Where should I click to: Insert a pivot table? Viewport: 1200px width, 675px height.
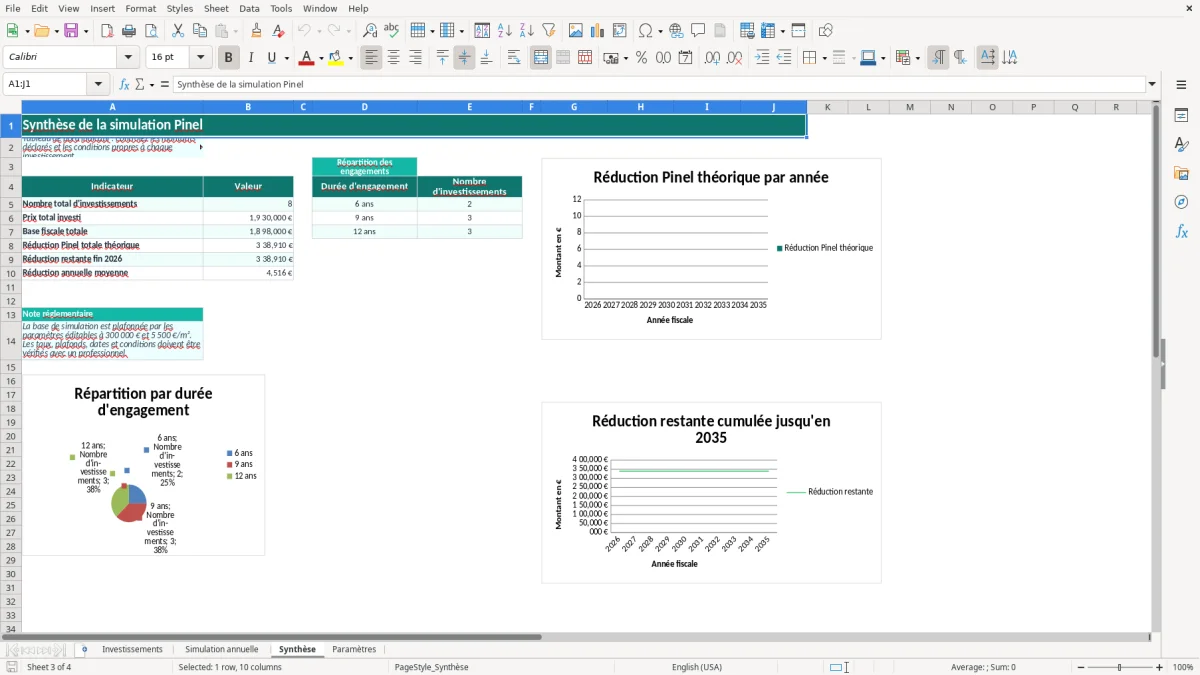coord(620,31)
